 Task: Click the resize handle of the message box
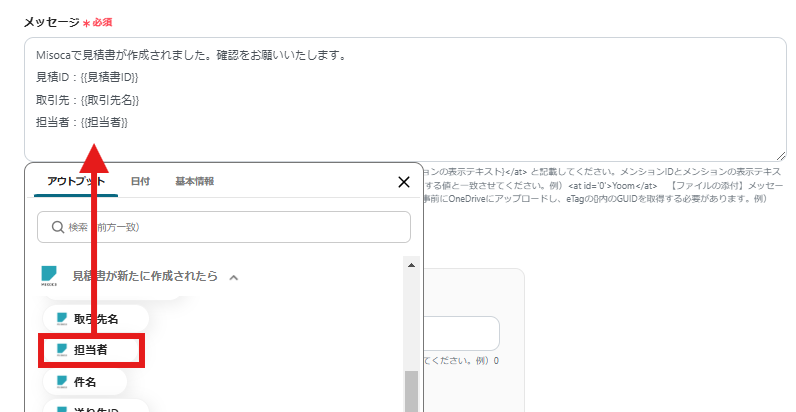pyautogui.click(x=781, y=156)
